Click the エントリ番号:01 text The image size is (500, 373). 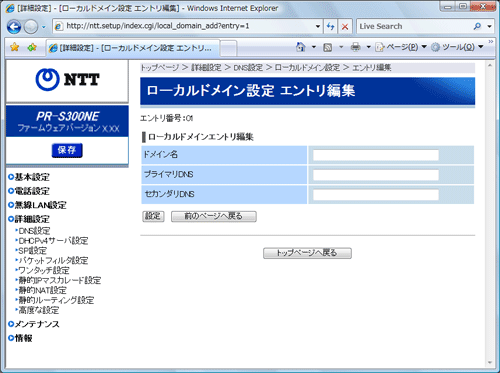point(167,118)
